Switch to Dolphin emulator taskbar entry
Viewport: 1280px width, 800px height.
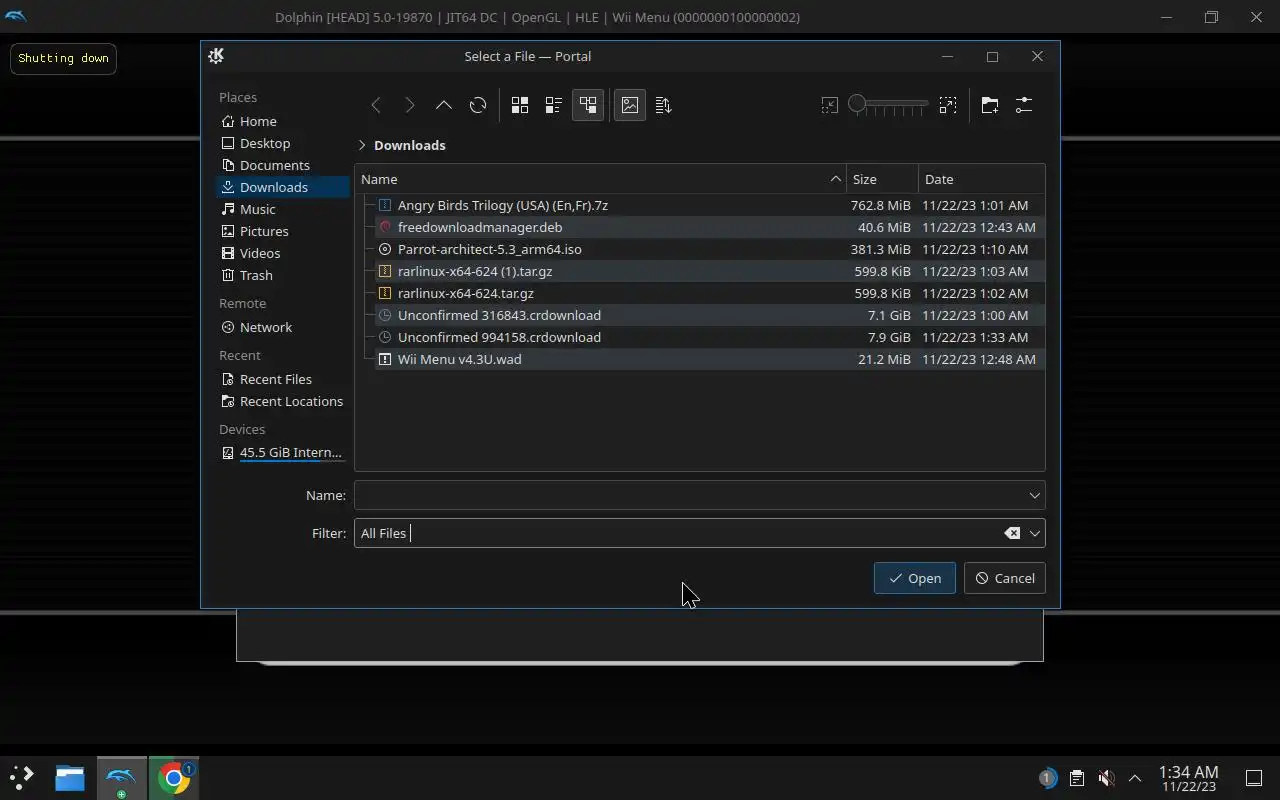(121, 777)
